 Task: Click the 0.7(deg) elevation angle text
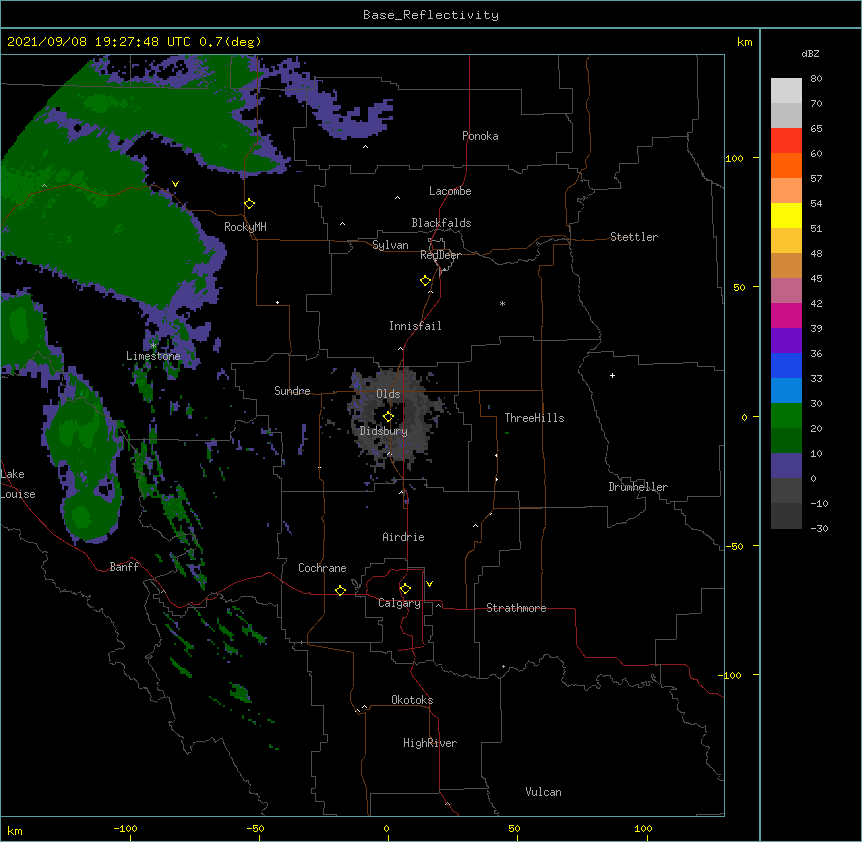(230, 42)
